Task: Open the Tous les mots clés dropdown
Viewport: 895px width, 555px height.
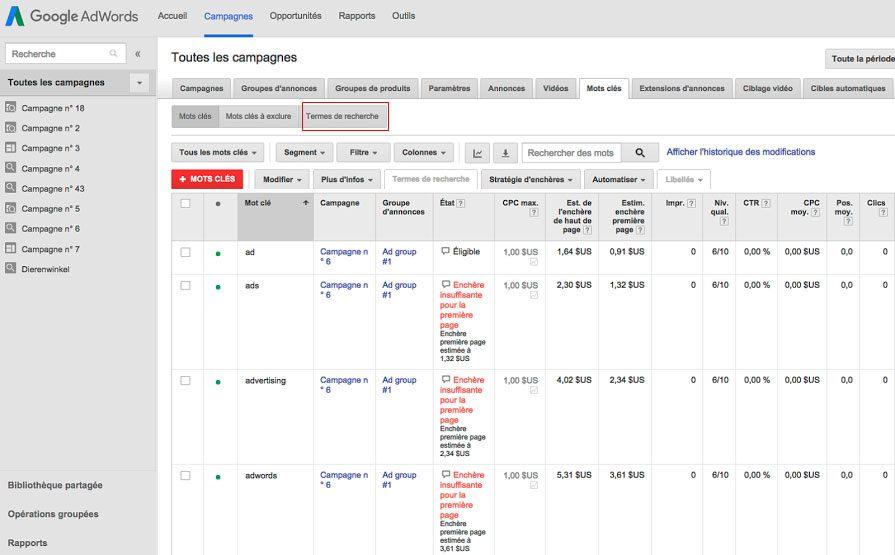Action: click(x=217, y=152)
